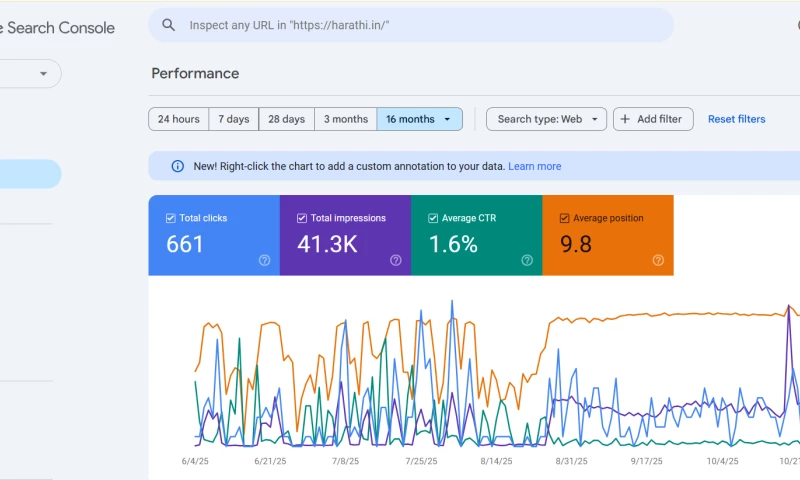This screenshot has width=800, height=480.
Task: Select the 7 days date range
Action: pyautogui.click(x=234, y=119)
